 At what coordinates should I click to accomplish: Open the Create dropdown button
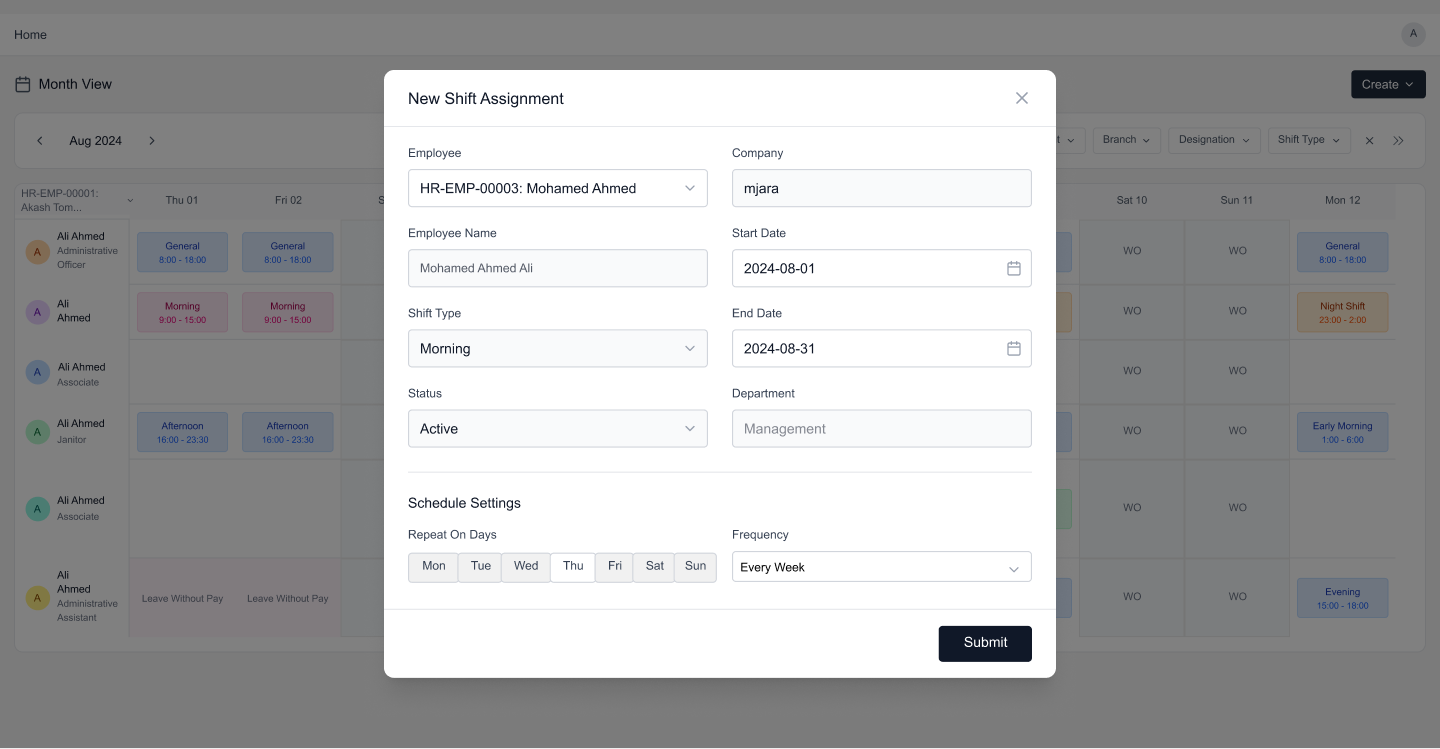pos(1388,84)
